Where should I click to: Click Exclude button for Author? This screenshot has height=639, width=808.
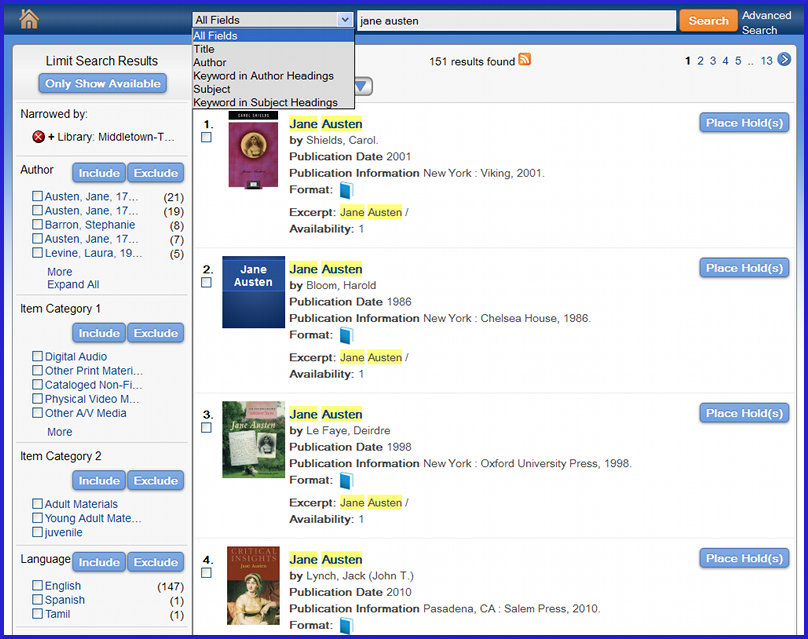pyautogui.click(x=156, y=173)
